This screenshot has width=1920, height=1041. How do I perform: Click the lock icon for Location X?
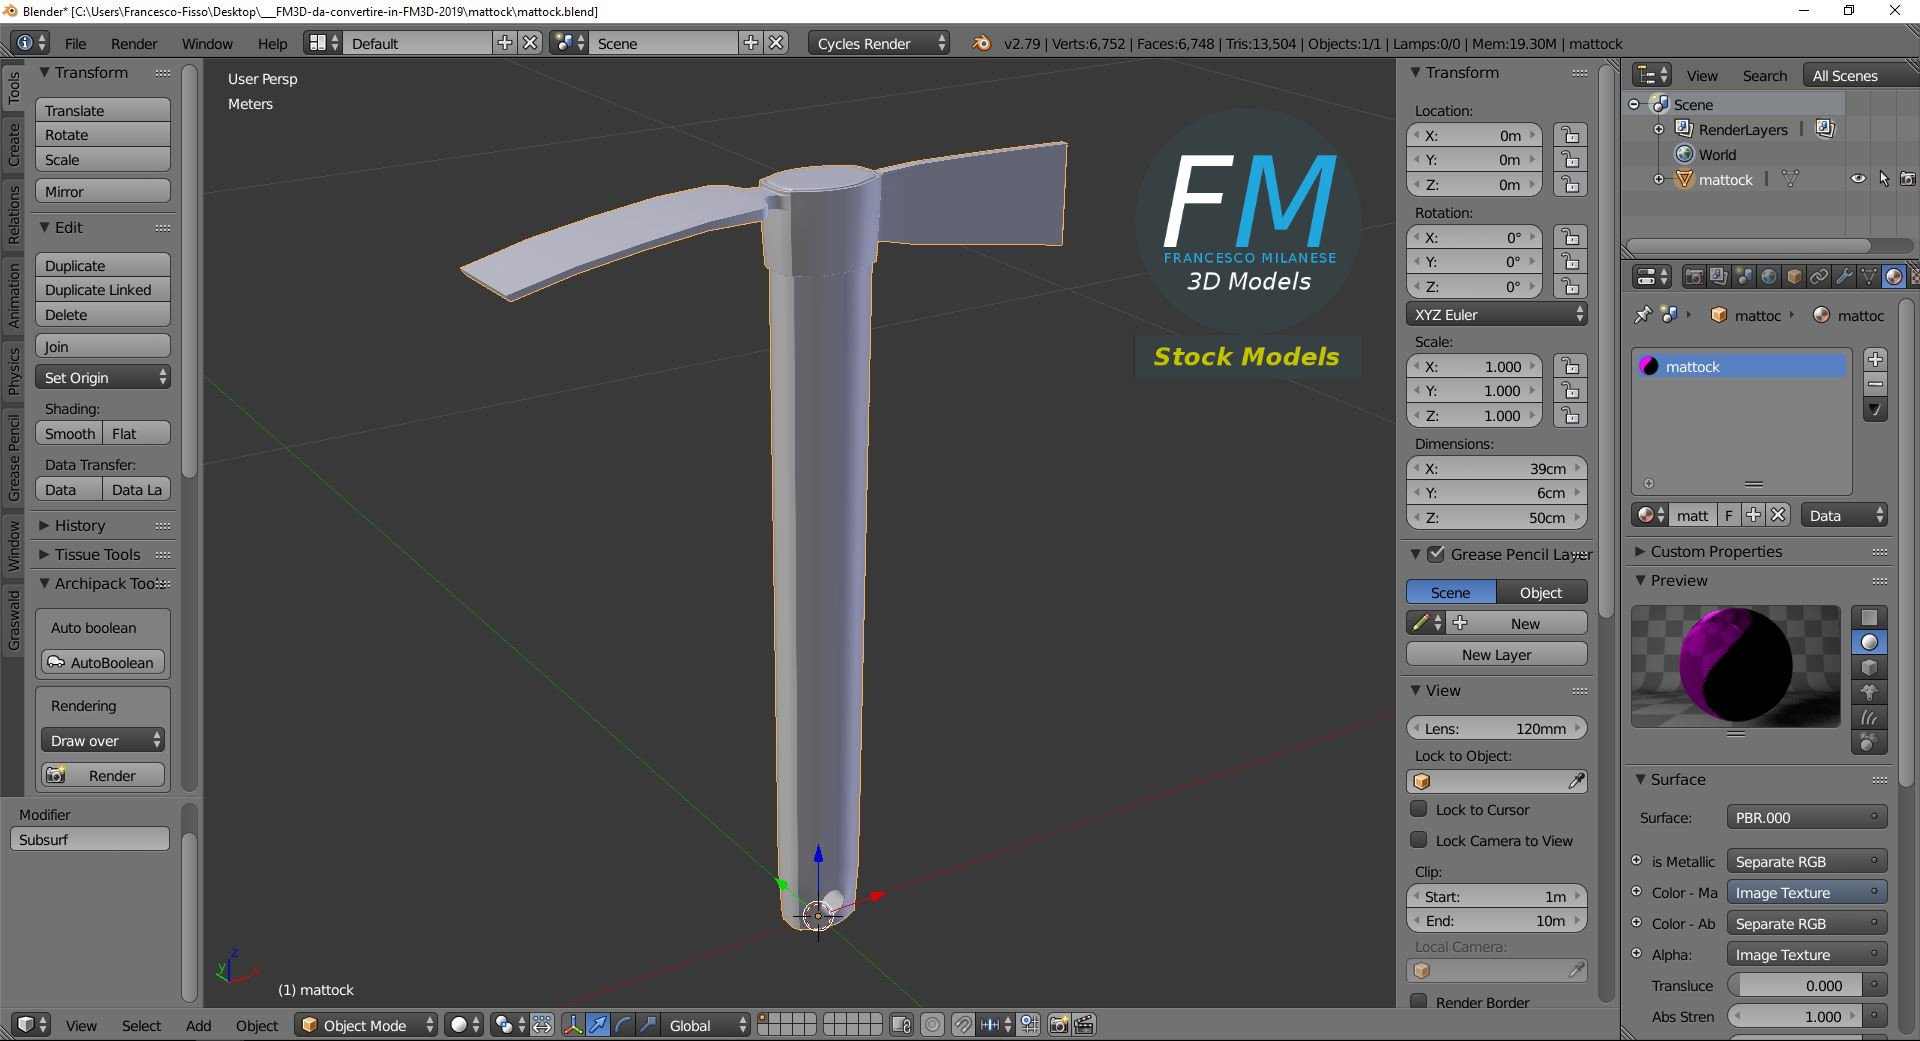pyautogui.click(x=1570, y=135)
